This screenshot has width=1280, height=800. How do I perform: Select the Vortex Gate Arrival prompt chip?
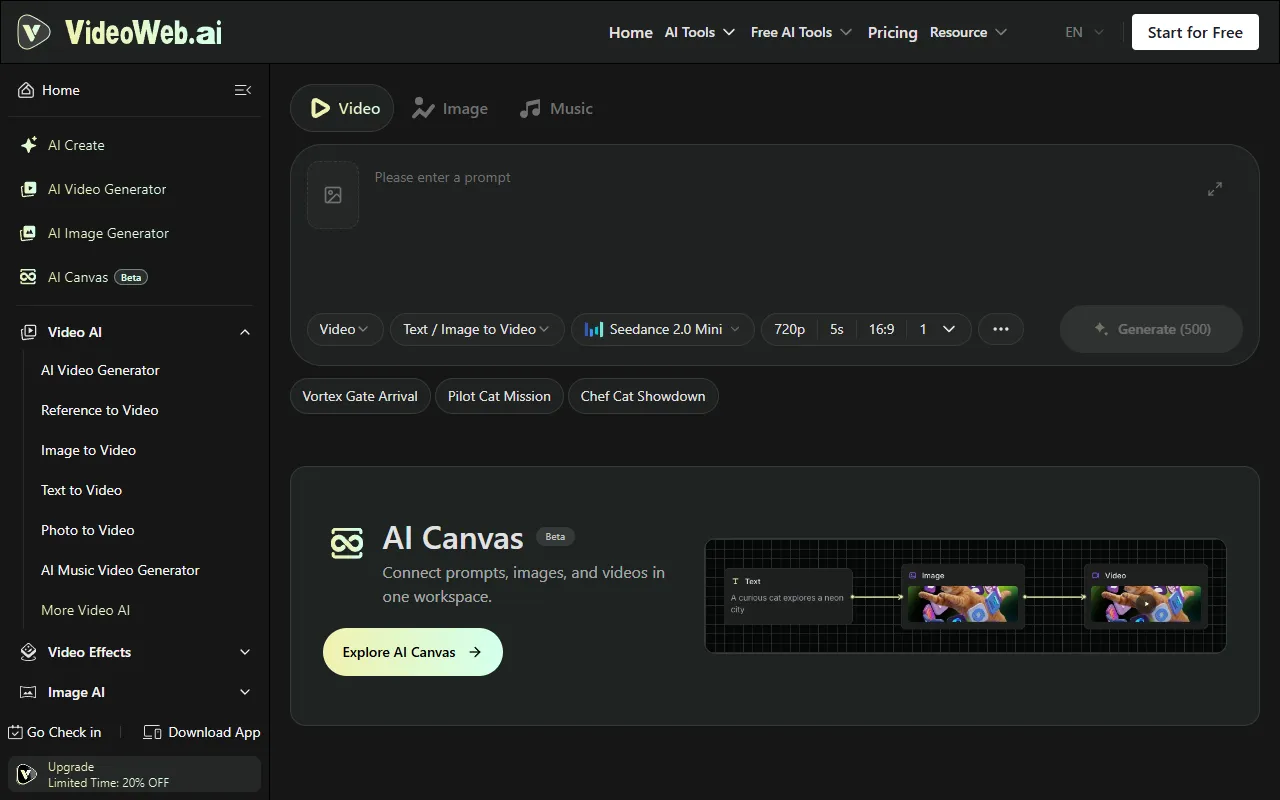360,396
